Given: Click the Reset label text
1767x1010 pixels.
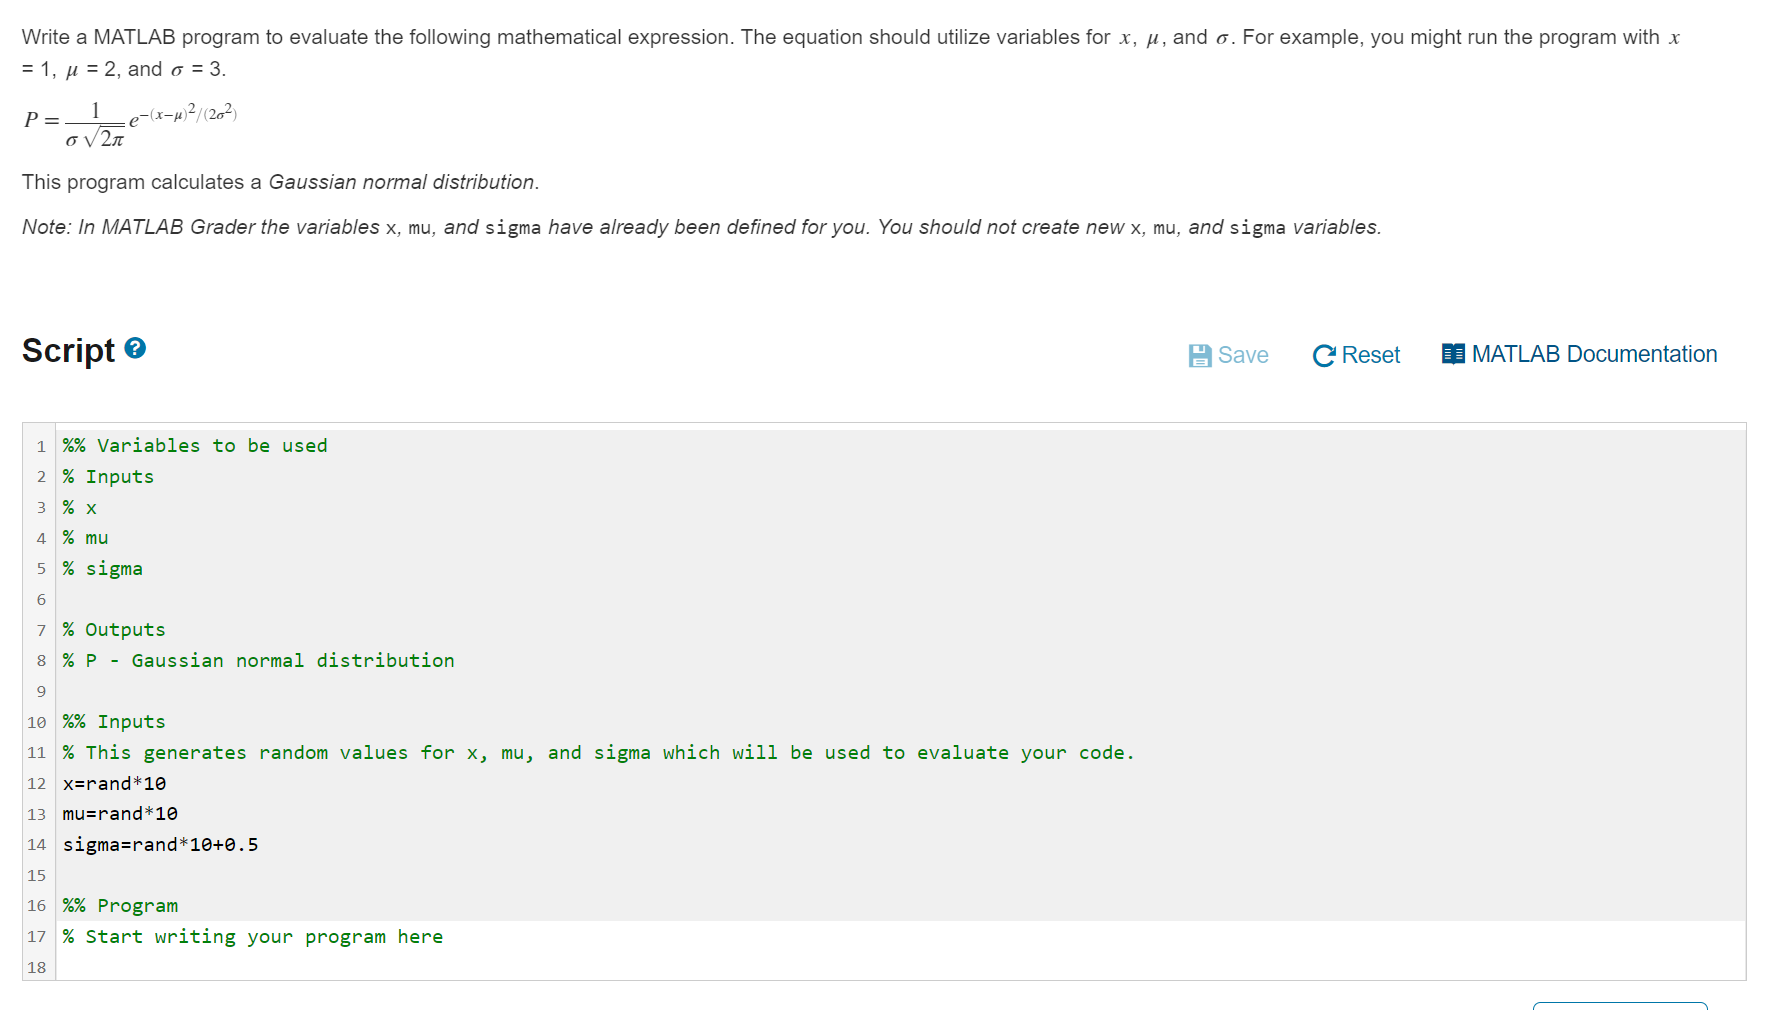Looking at the screenshot, I should (1371, 355).
